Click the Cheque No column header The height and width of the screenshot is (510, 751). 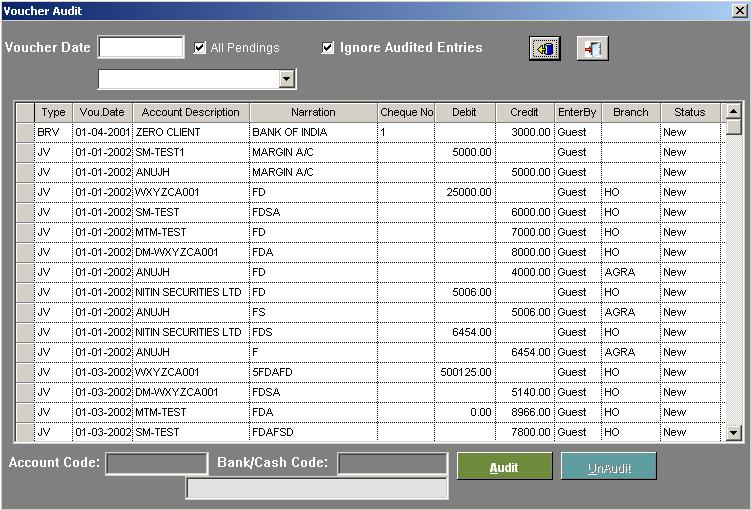tap(406, 112)
